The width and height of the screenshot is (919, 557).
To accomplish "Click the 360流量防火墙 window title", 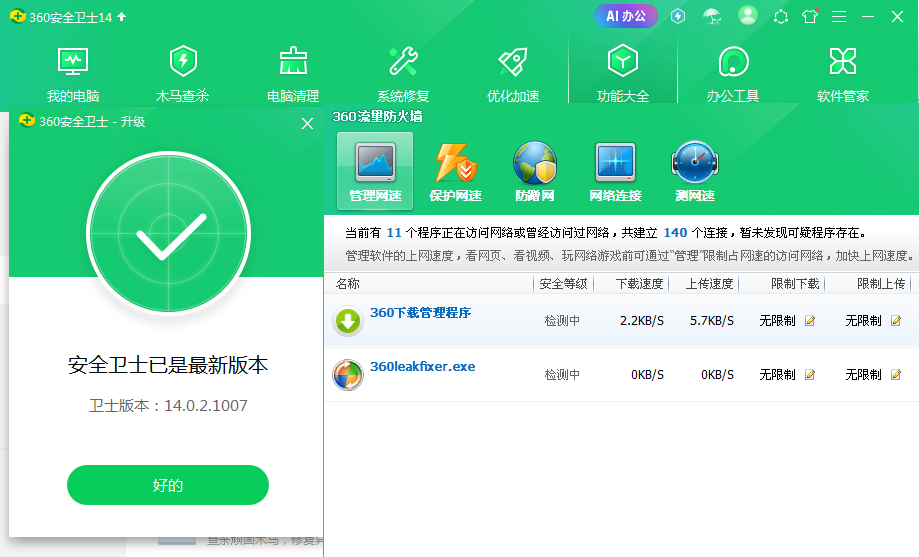I will click(377, 117).
